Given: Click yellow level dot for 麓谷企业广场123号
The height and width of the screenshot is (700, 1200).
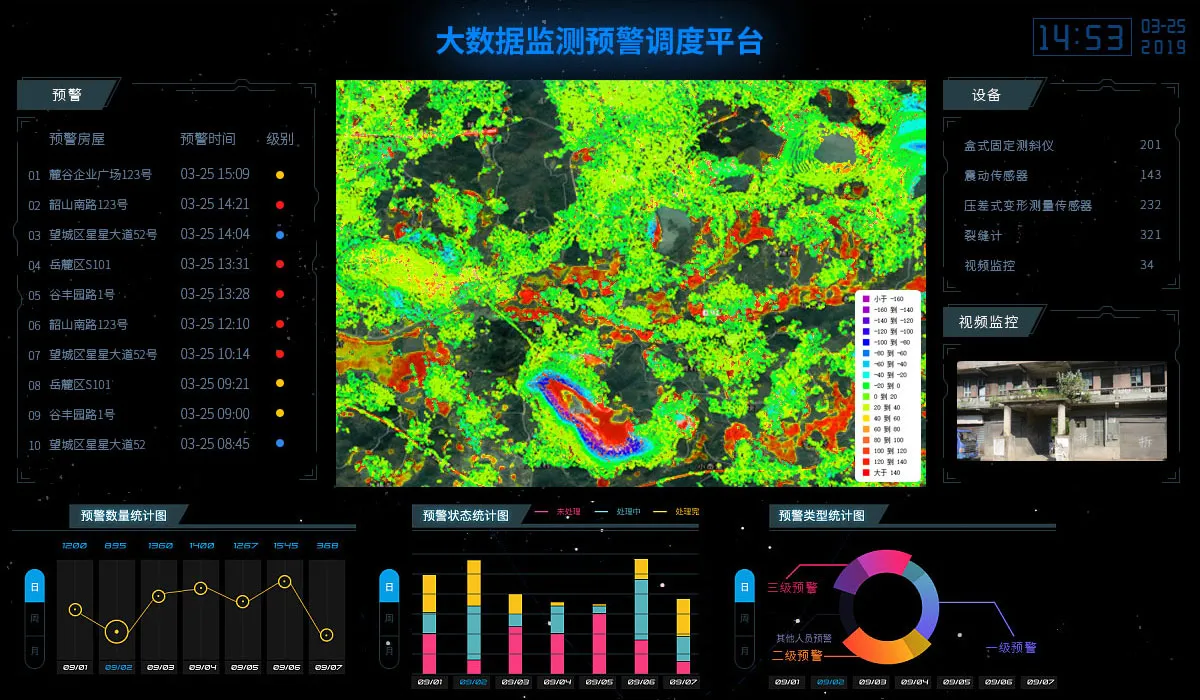Looking at the screenshot, I should (x=280, y=175).
